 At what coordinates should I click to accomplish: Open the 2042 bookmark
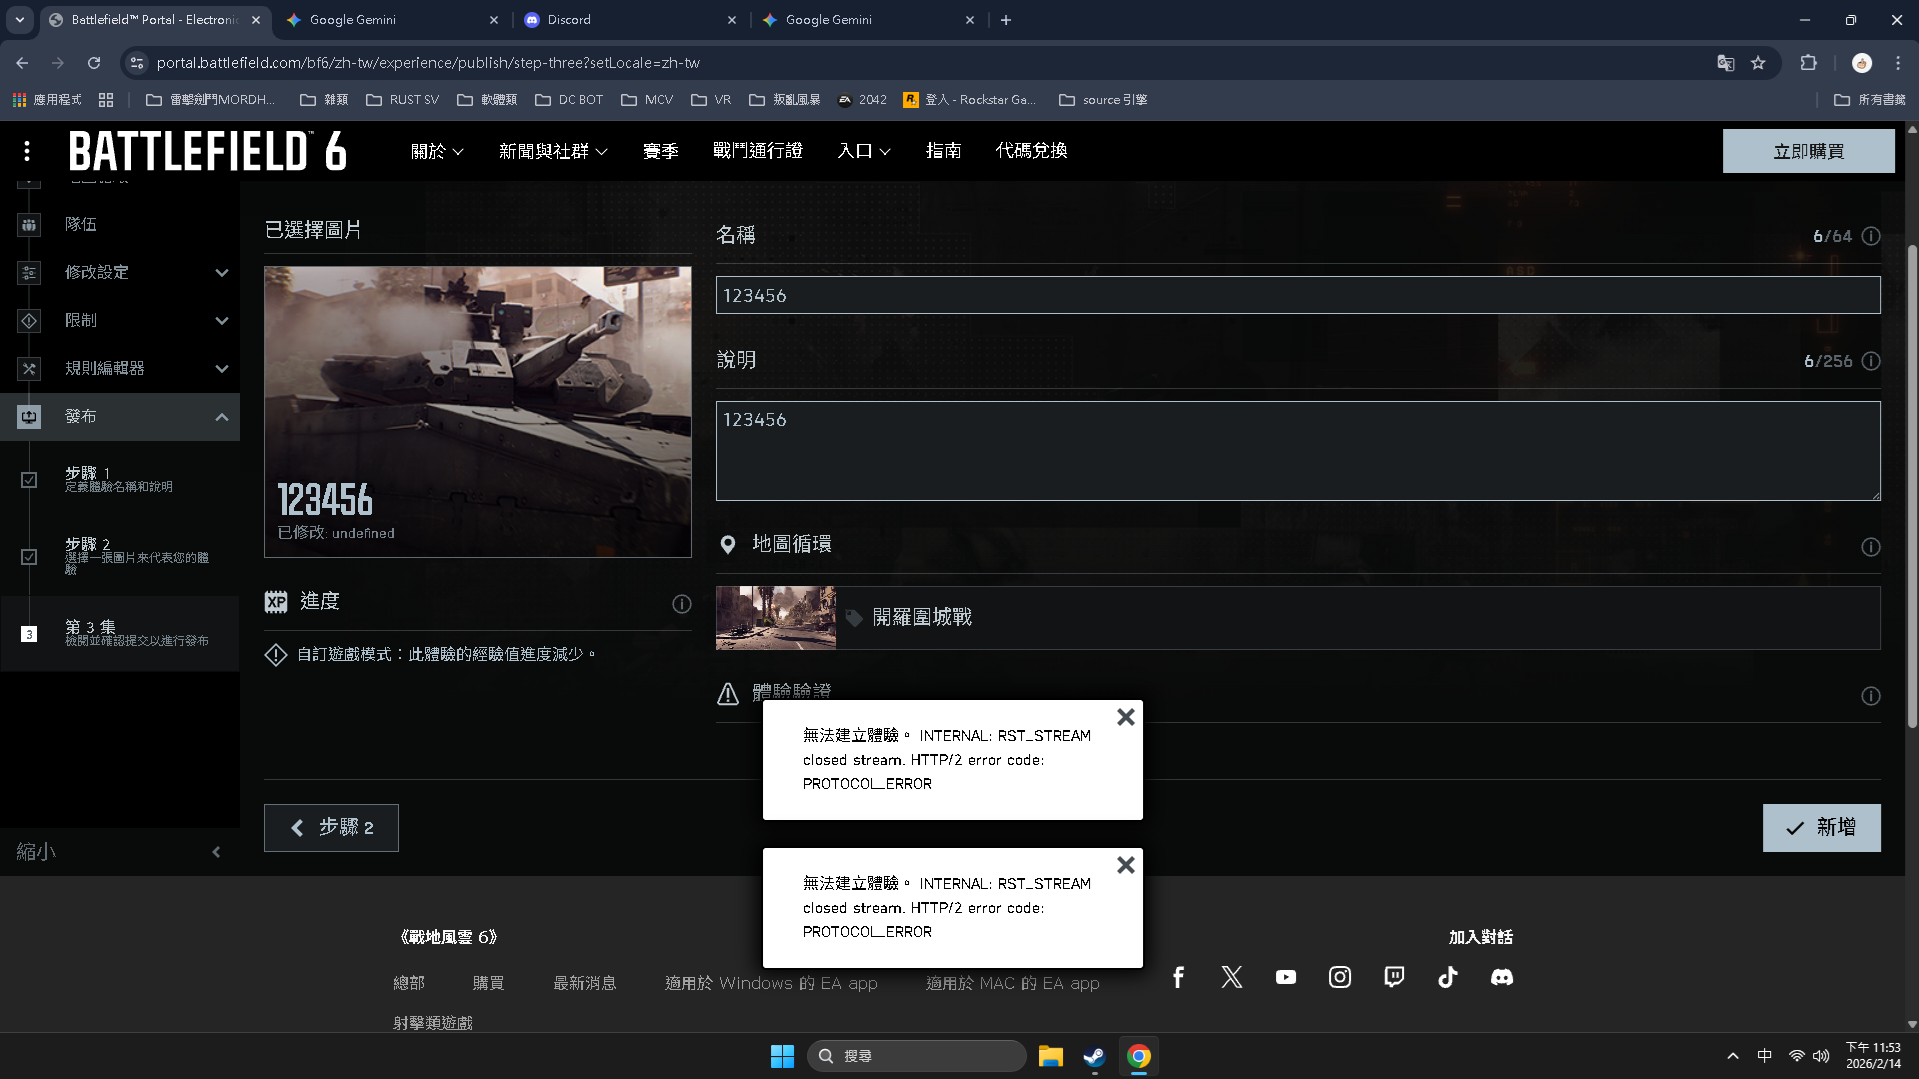tap(862, 100)
